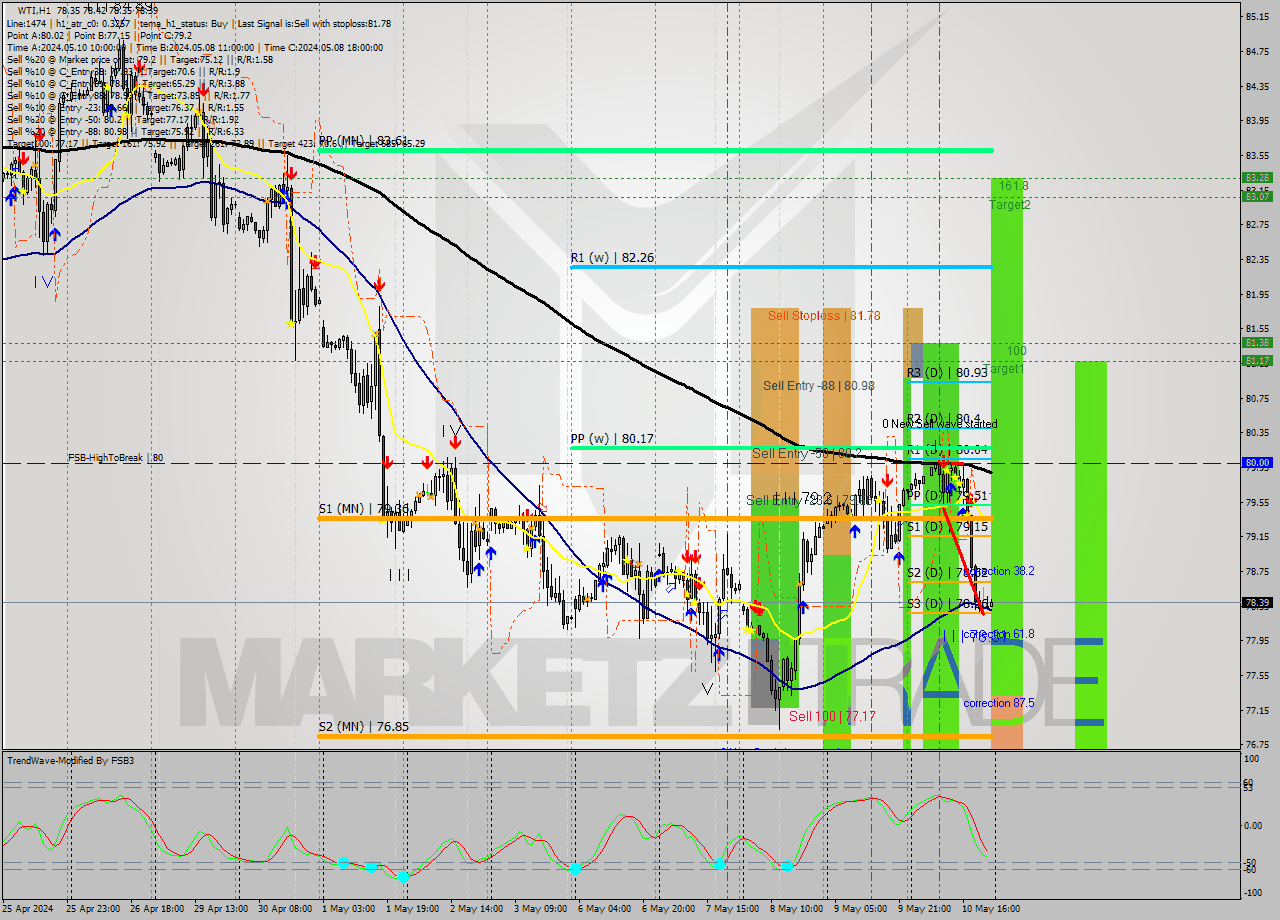Click the 'R2 (D) | 80.4' label
Image resolution: width=1280 pixels, height=920 pixels.
click(x=942, y=419)
